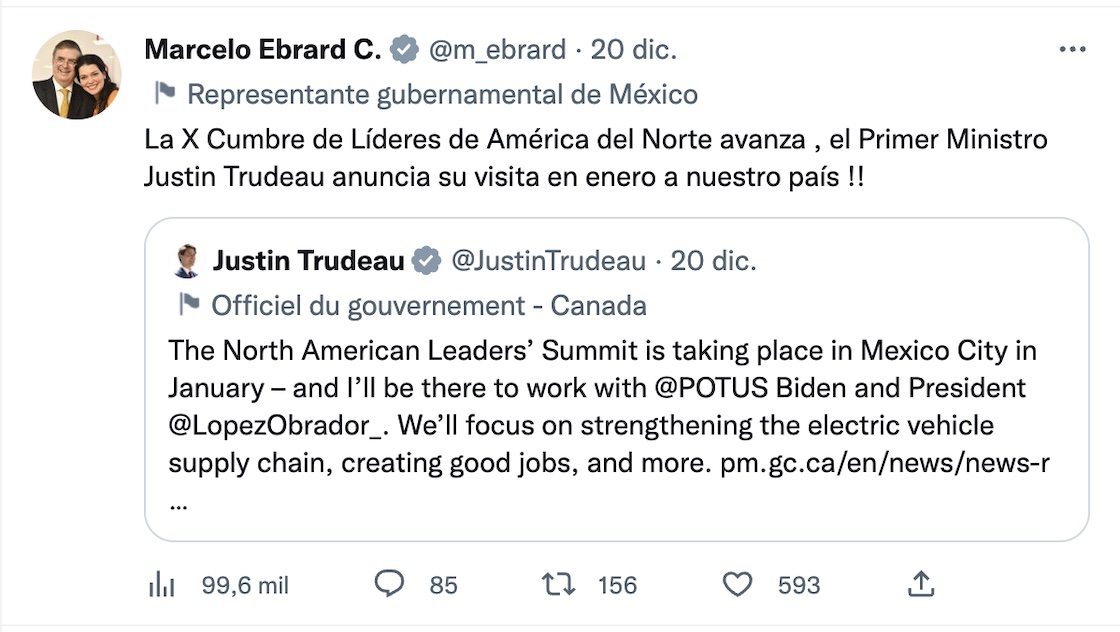Click Marcelo Ebrard's verified badge
This screenshot has width=1120, height=632.
click(x=403, y=49)
